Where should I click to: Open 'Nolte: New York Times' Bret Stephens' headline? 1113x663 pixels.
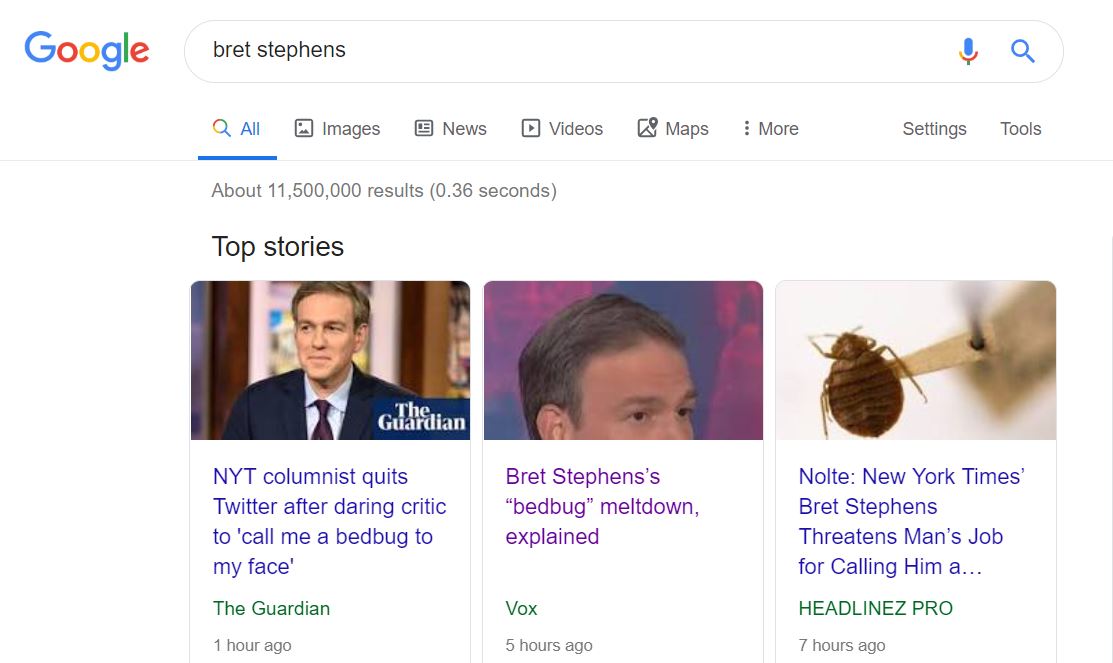point(911,521)
